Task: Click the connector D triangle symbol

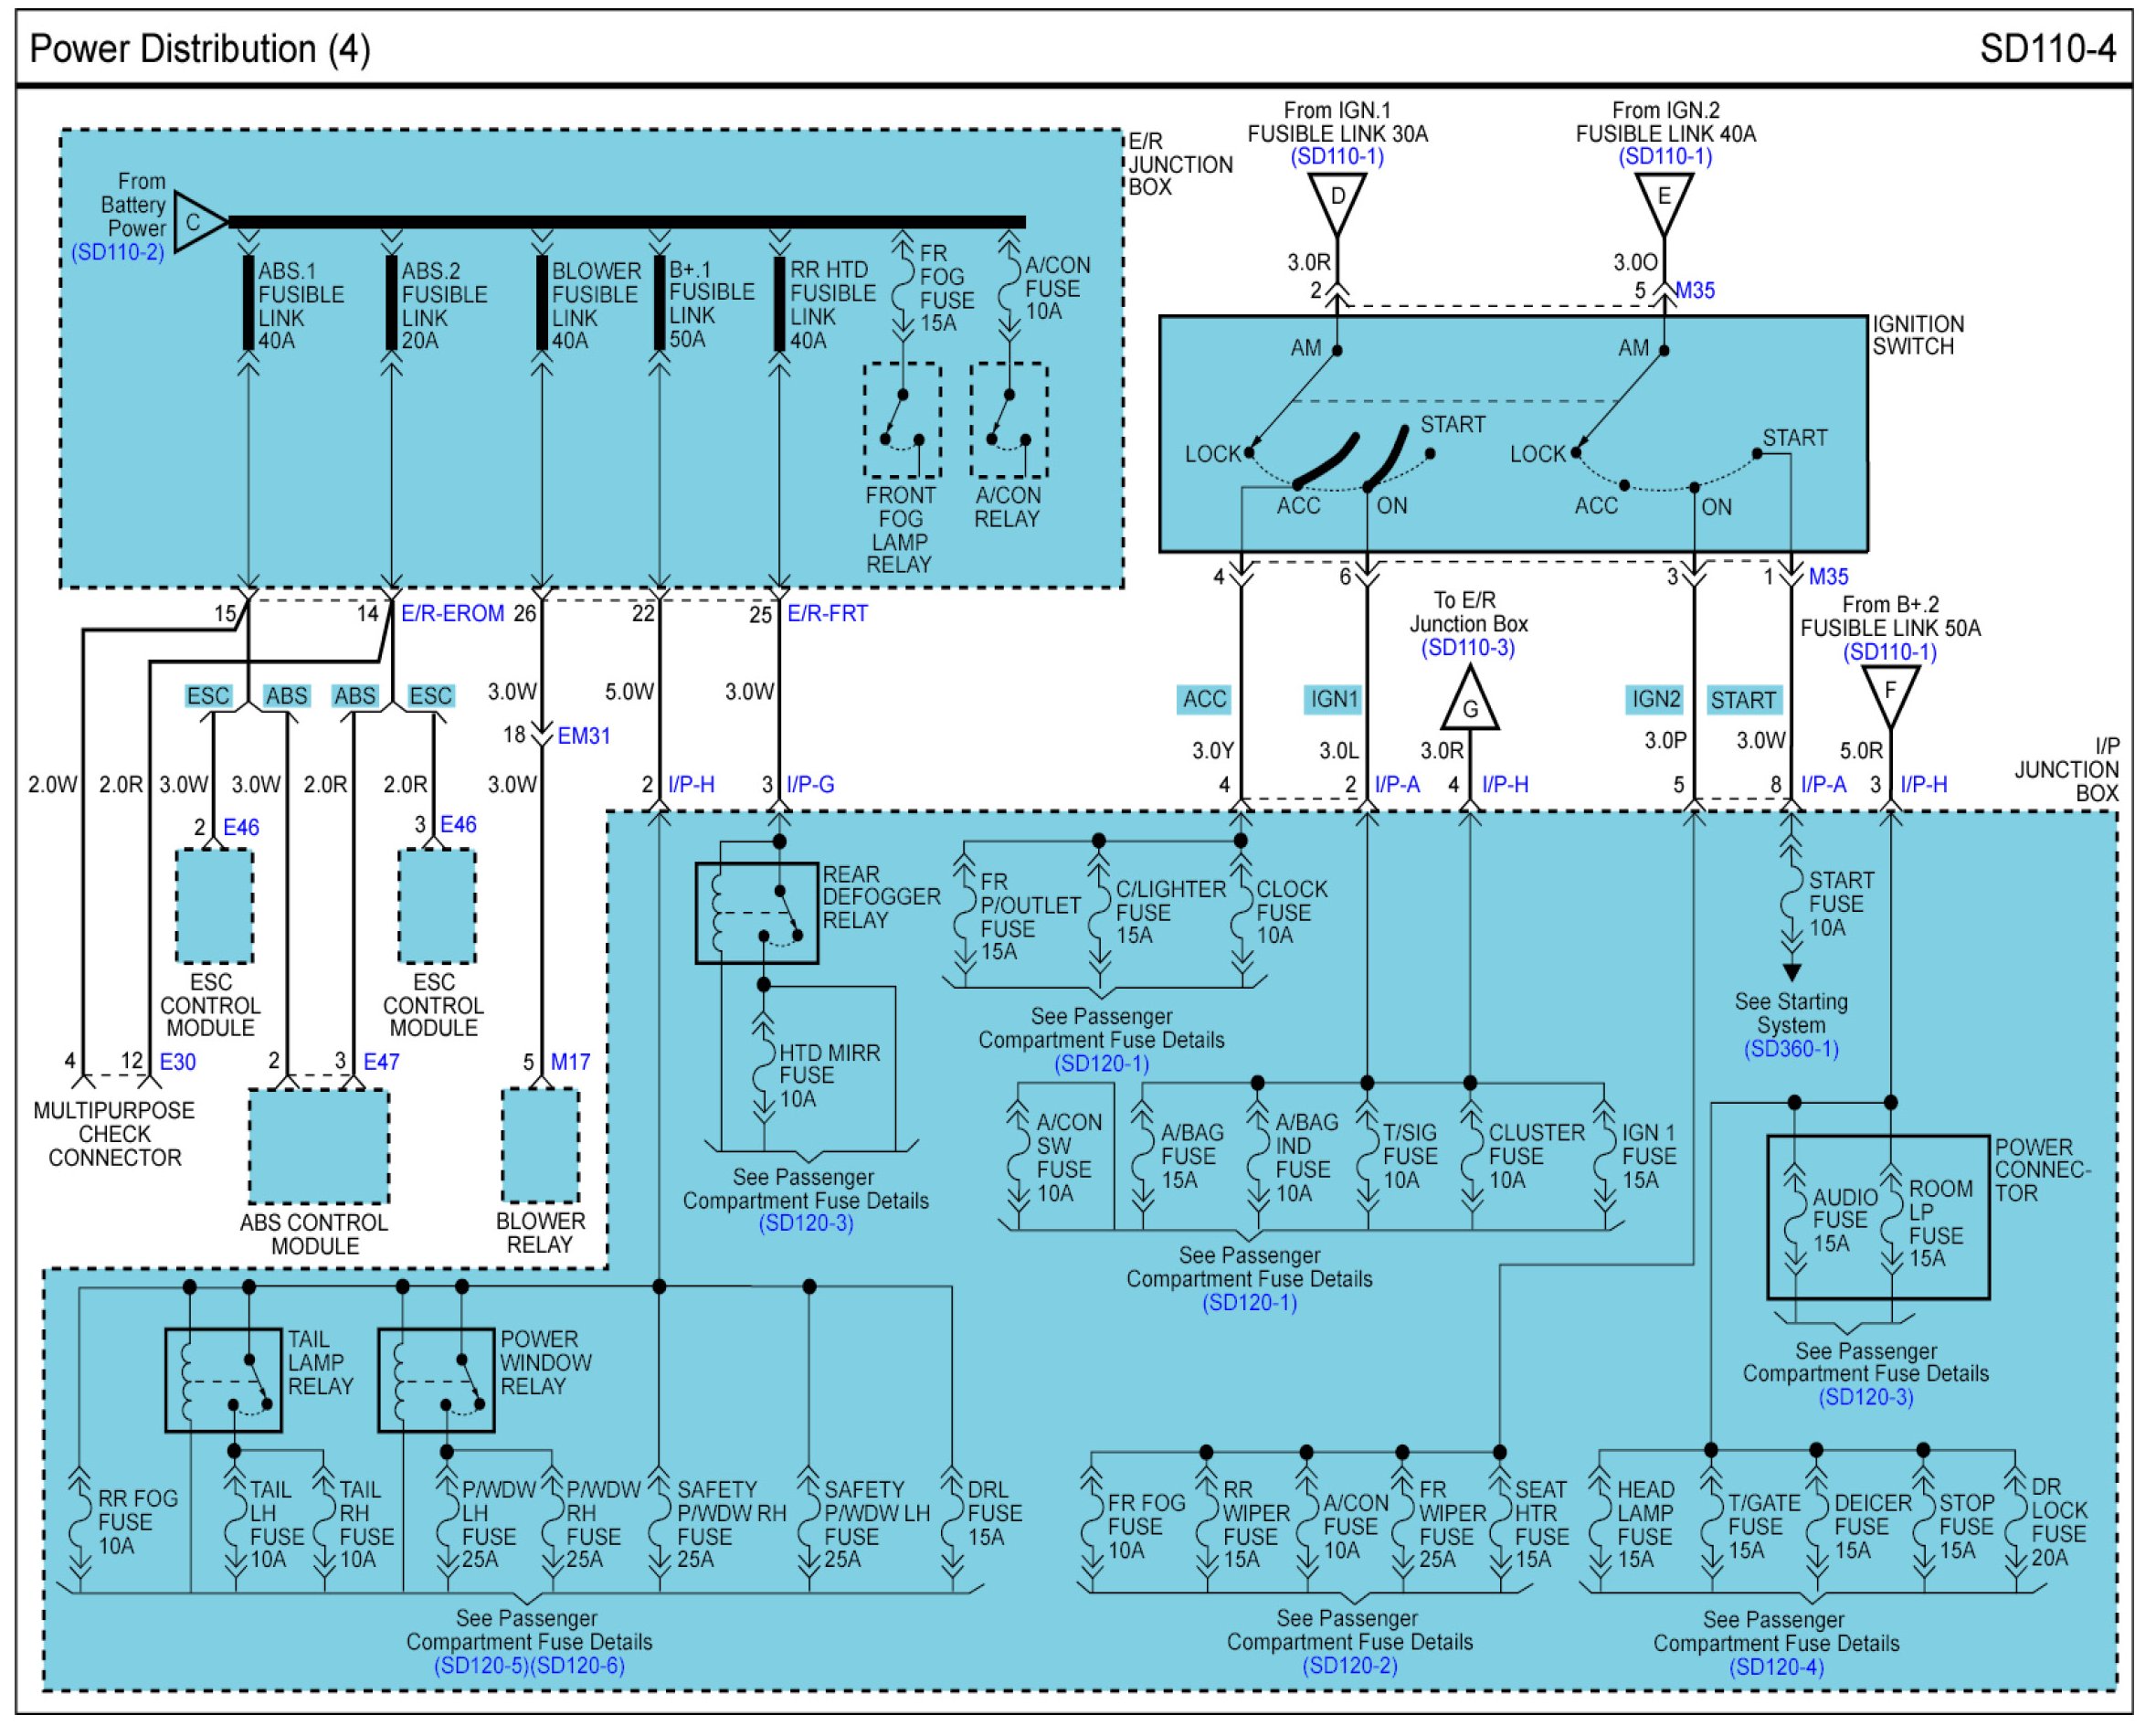Action: coord(1337,199)
